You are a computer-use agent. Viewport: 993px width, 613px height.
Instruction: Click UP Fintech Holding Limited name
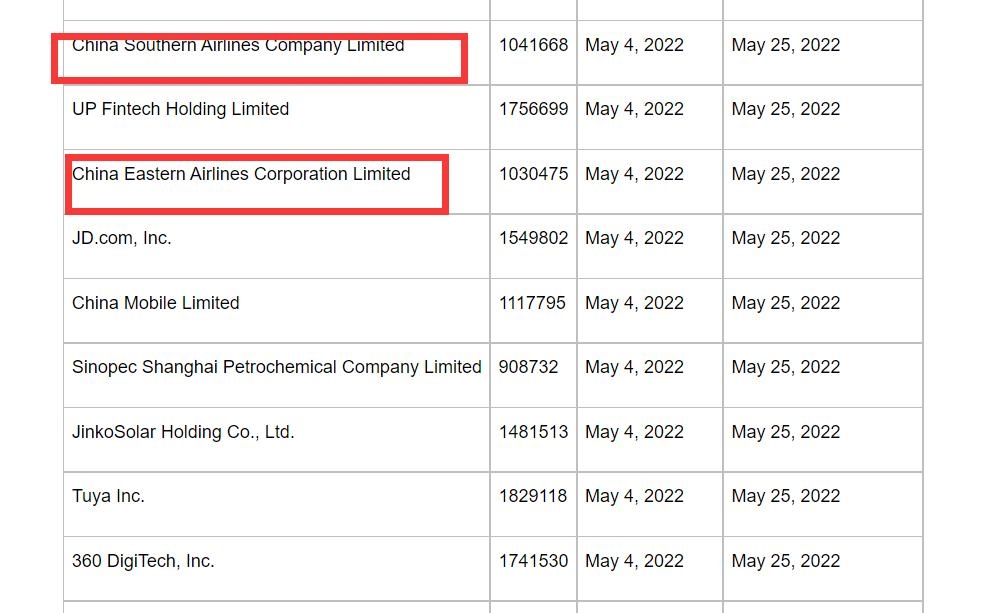pyautogui.click(x=180, y=109)
